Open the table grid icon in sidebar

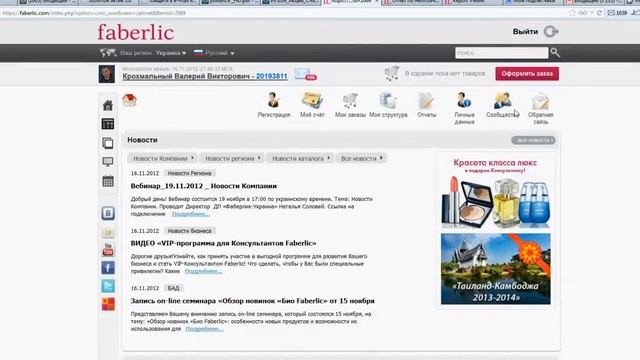108,124
